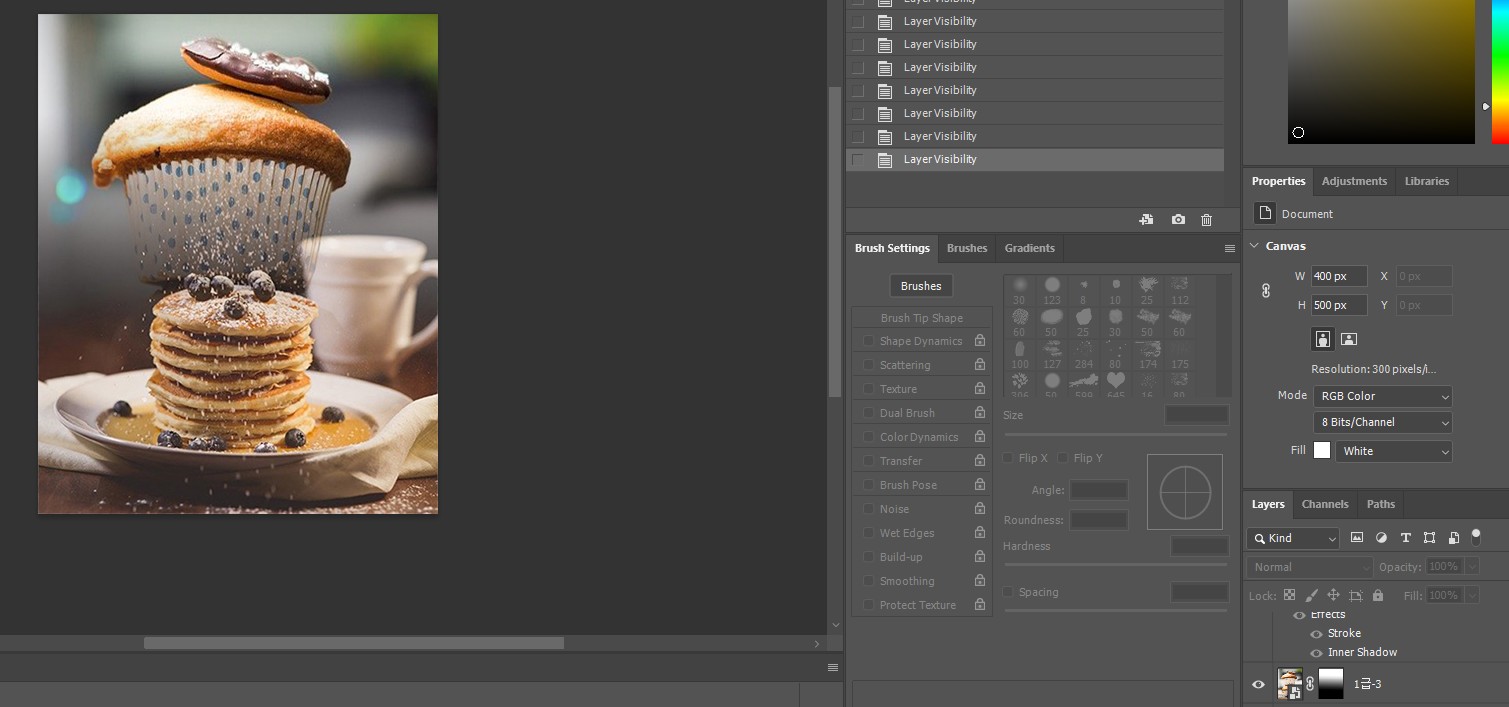The width and height of the screenshot is (1509, 707).
Task: Open the Normal blend mode dropdown
Action: pos(1309,567)
